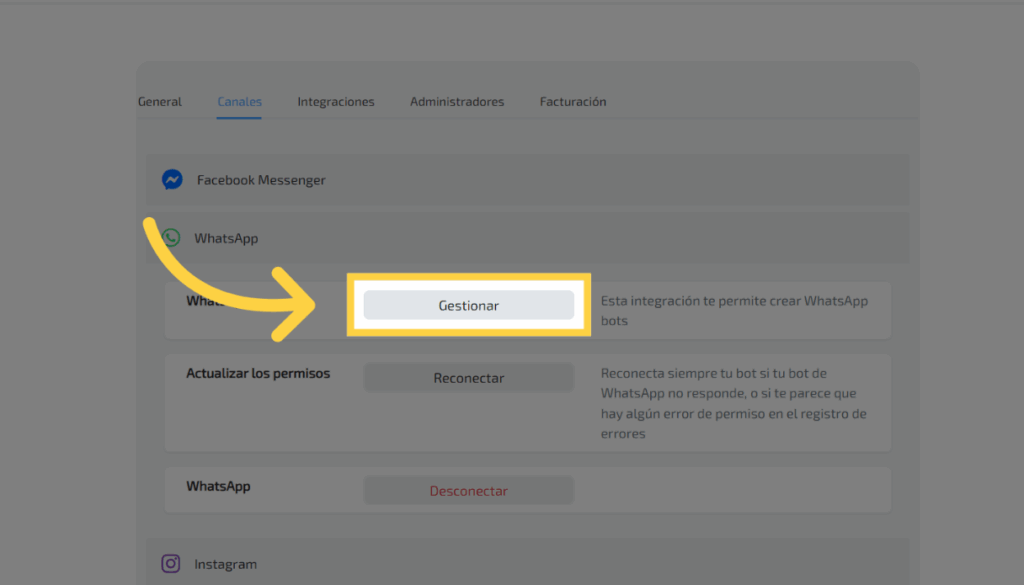Click the WhatsApp label beside Desconectar
The image size is (1024, 585).
pos(218,487)
